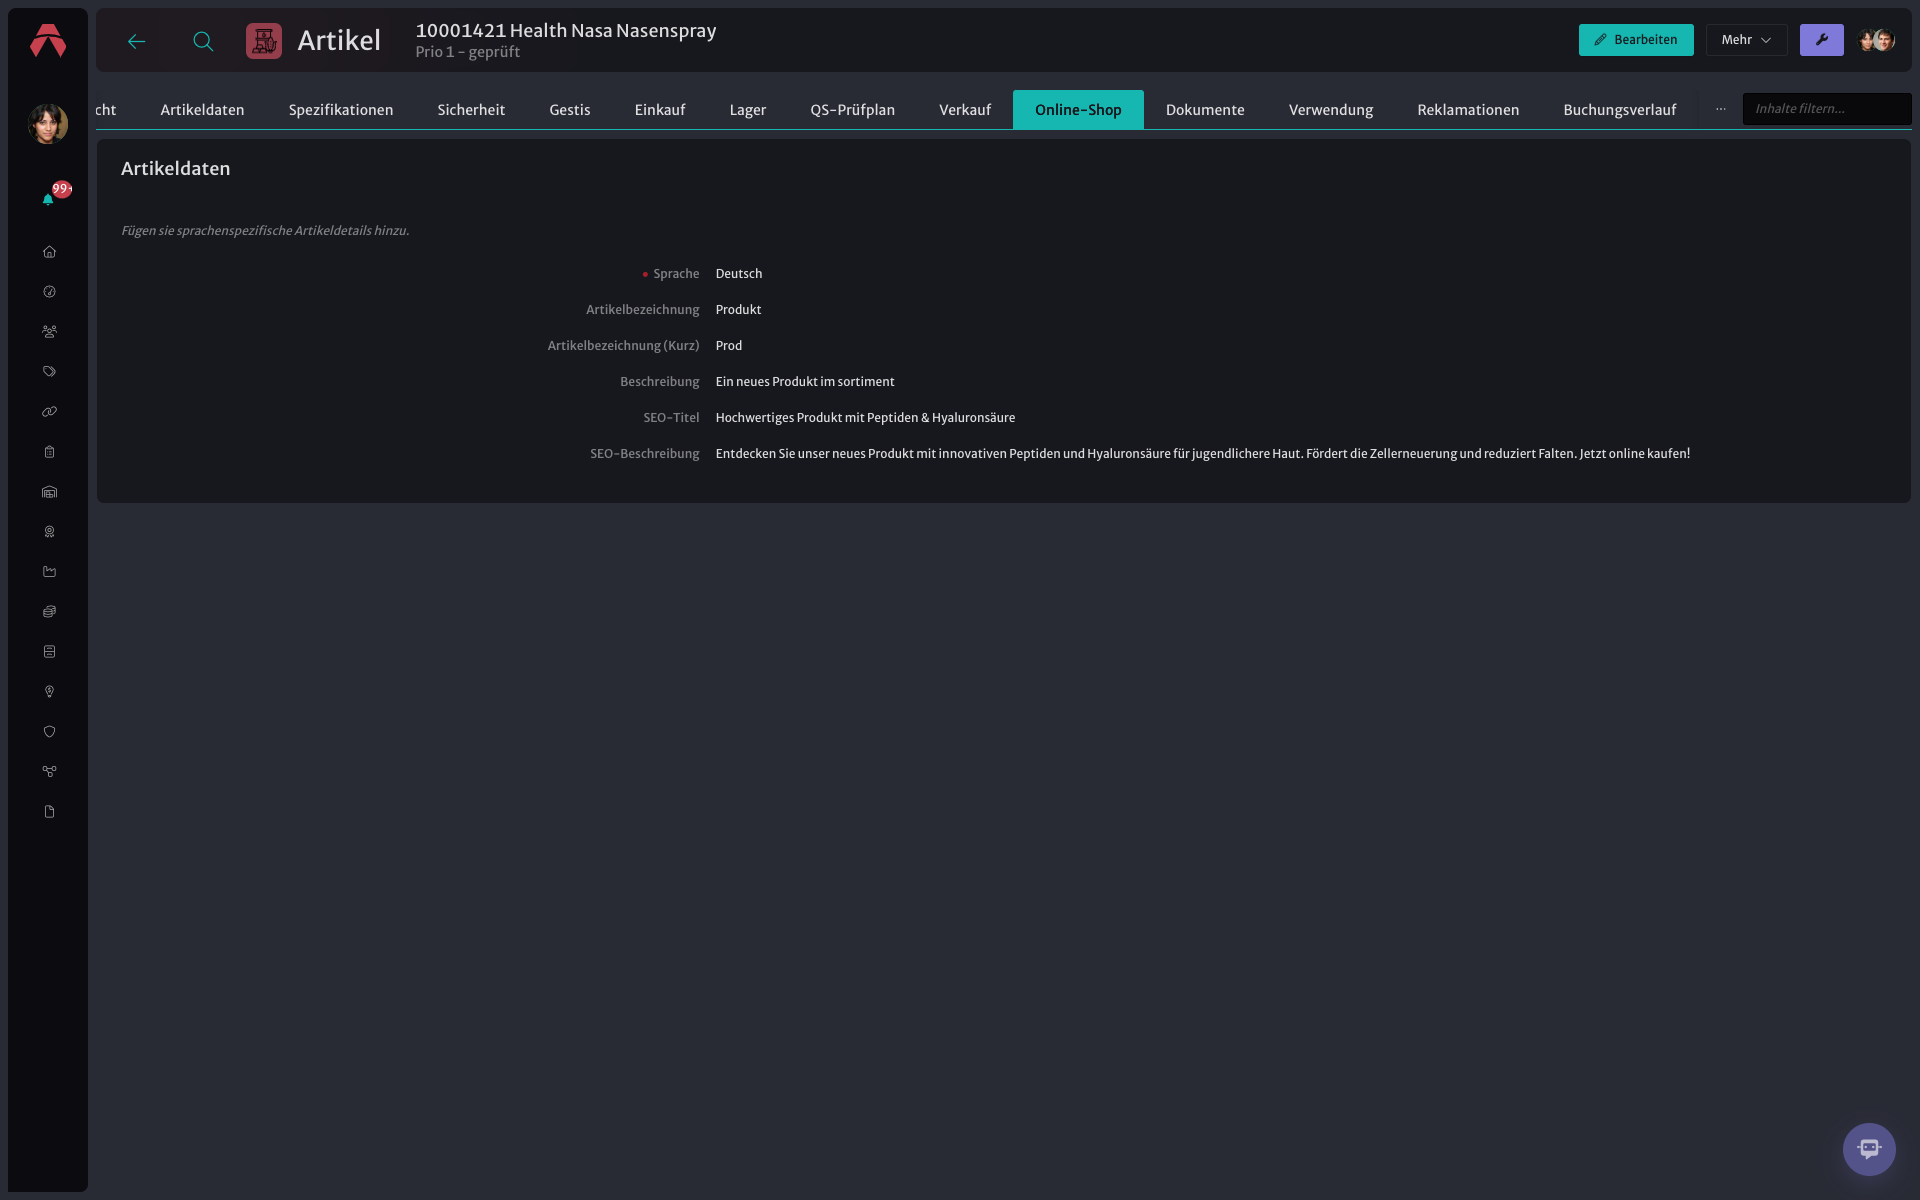Focus the 'Inhalte filtern...' filter field
This screenshot has height=1200, width=1920.
point(1827,109)
